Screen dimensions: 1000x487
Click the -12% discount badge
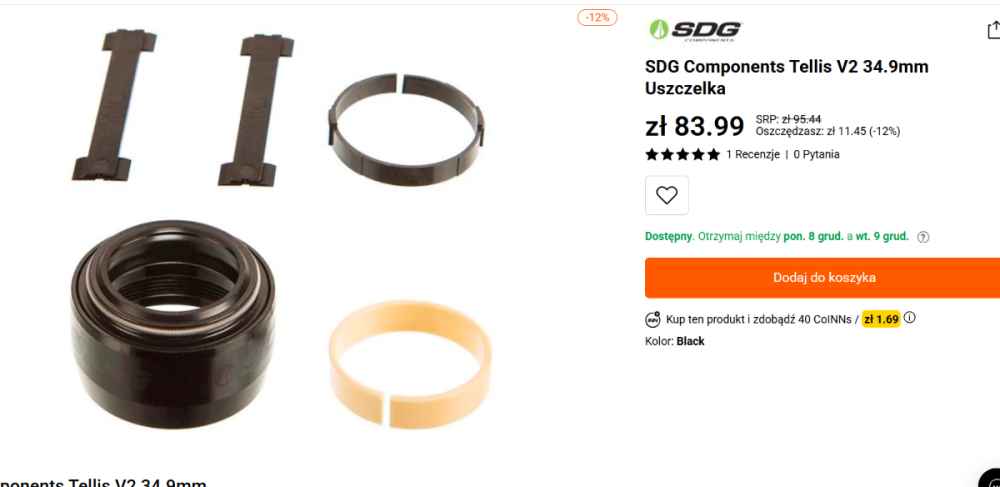597,18
